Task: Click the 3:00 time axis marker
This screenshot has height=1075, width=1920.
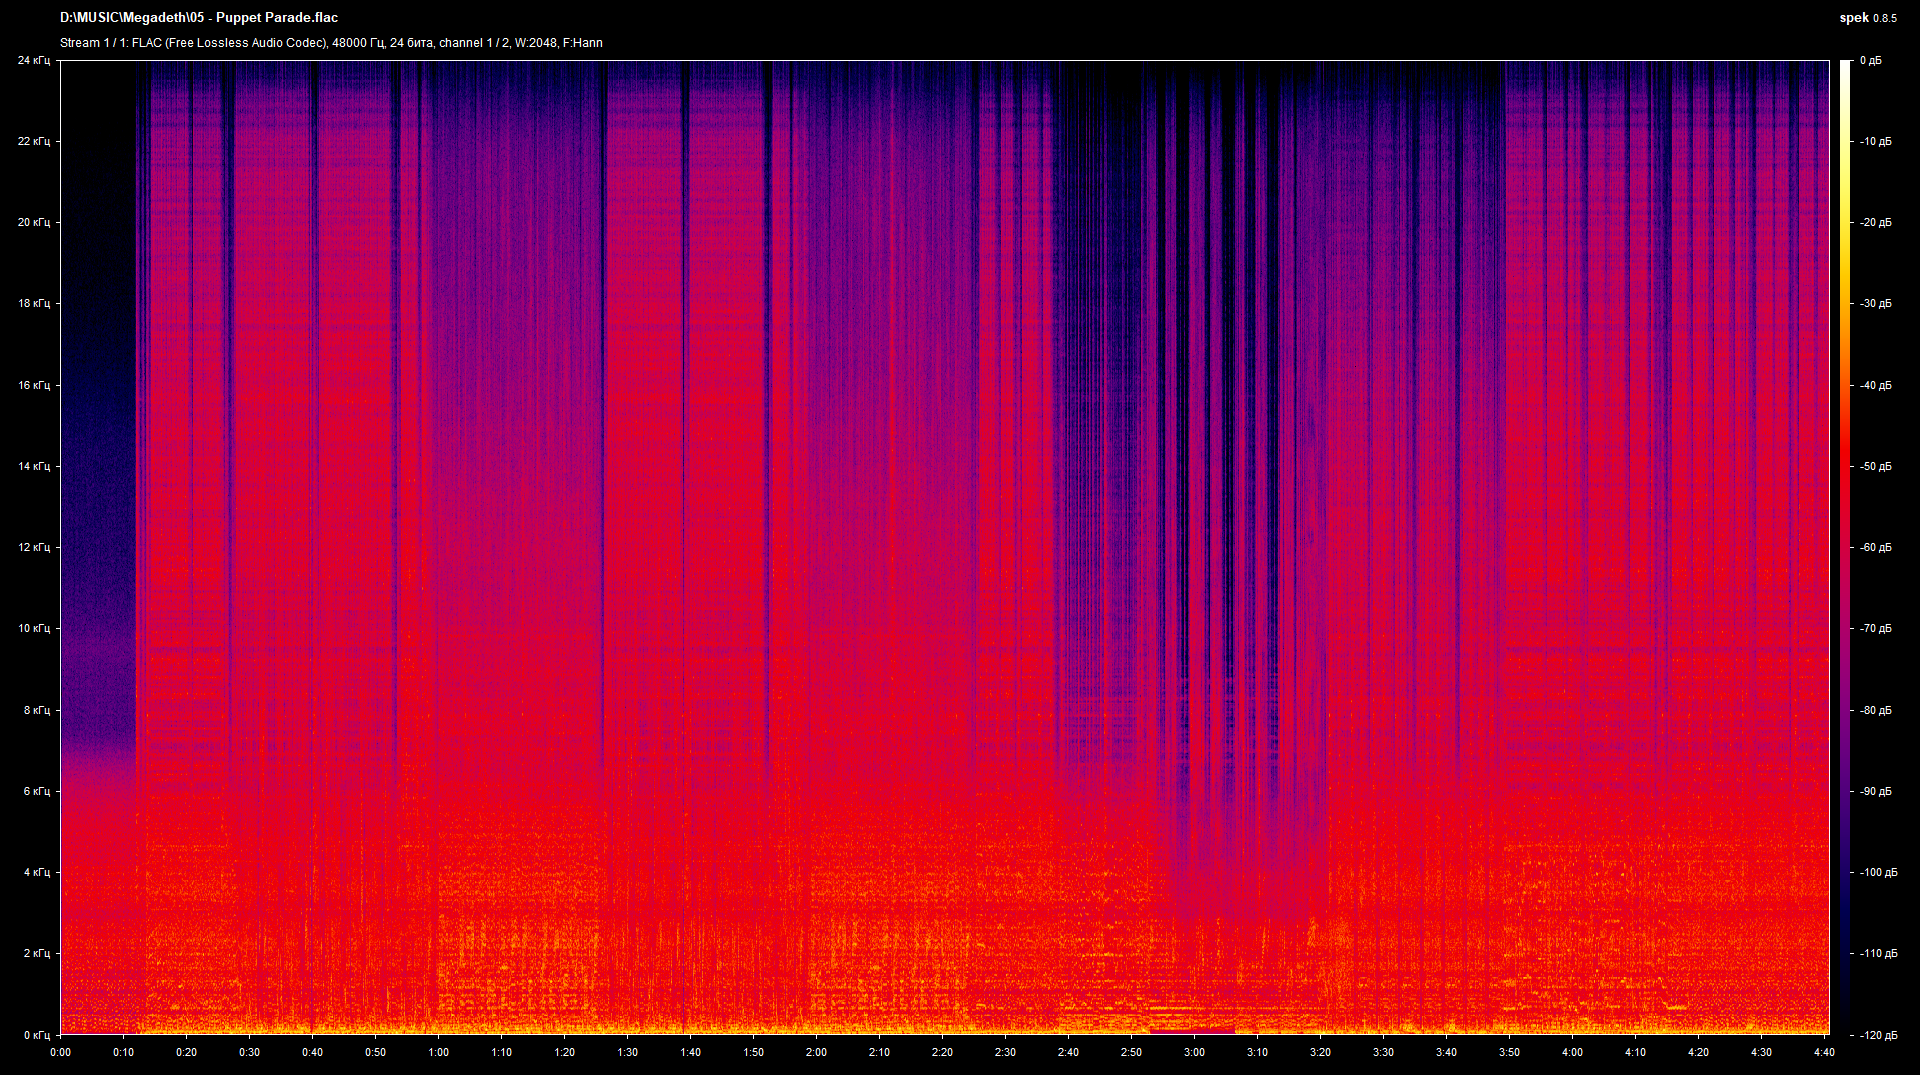Action: tap(1195, 1052)
